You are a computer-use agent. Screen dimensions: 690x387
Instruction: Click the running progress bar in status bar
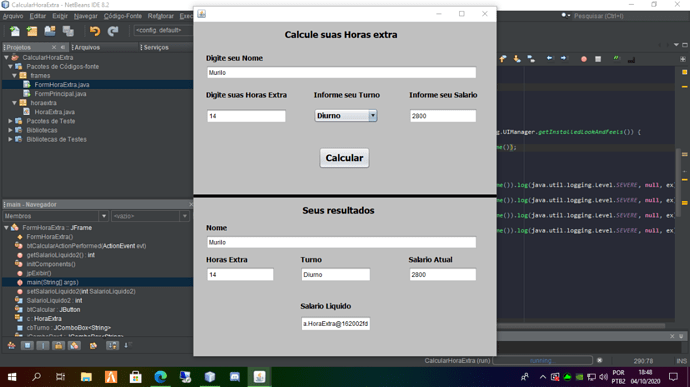[542, 360]
